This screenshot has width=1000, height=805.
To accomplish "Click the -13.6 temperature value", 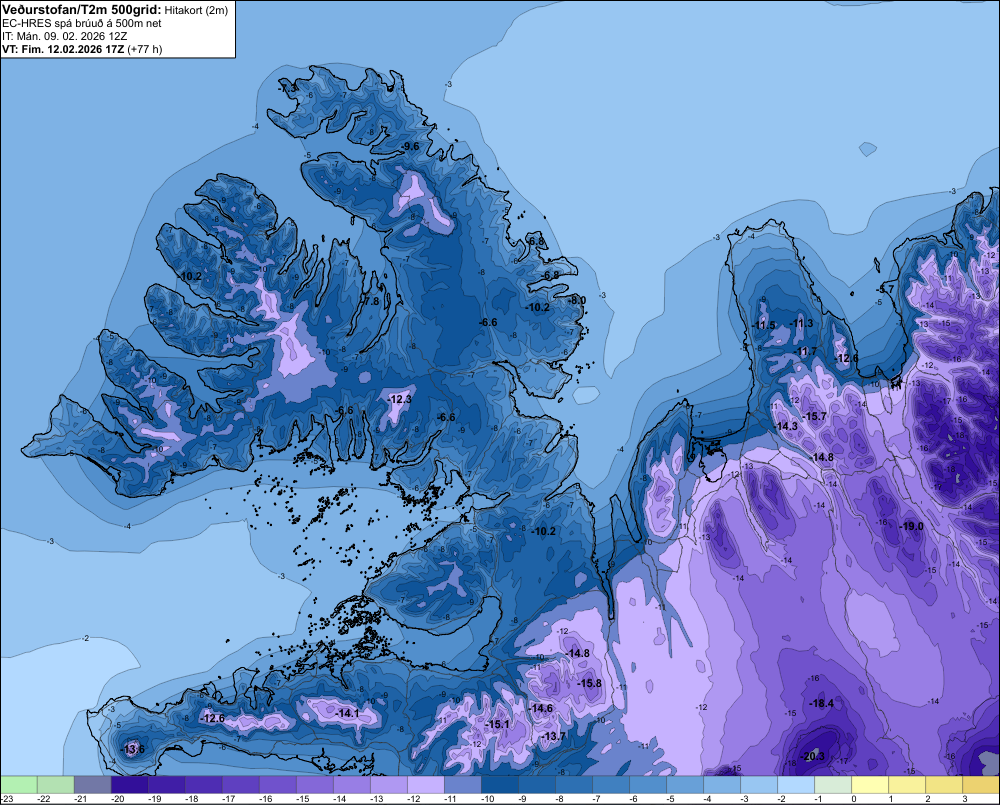I will click(x=133, y=749).
